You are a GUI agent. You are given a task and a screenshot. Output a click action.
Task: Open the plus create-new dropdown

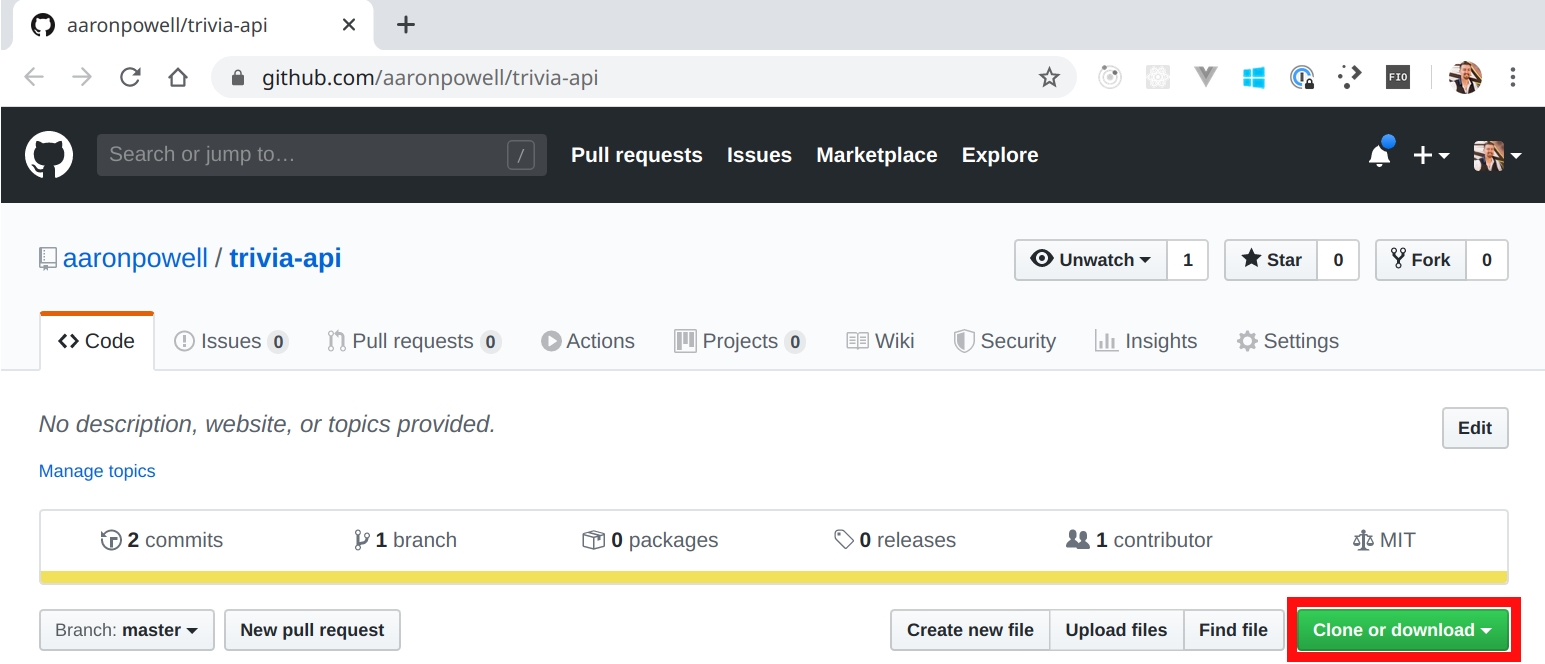[x=1430, y=155]
